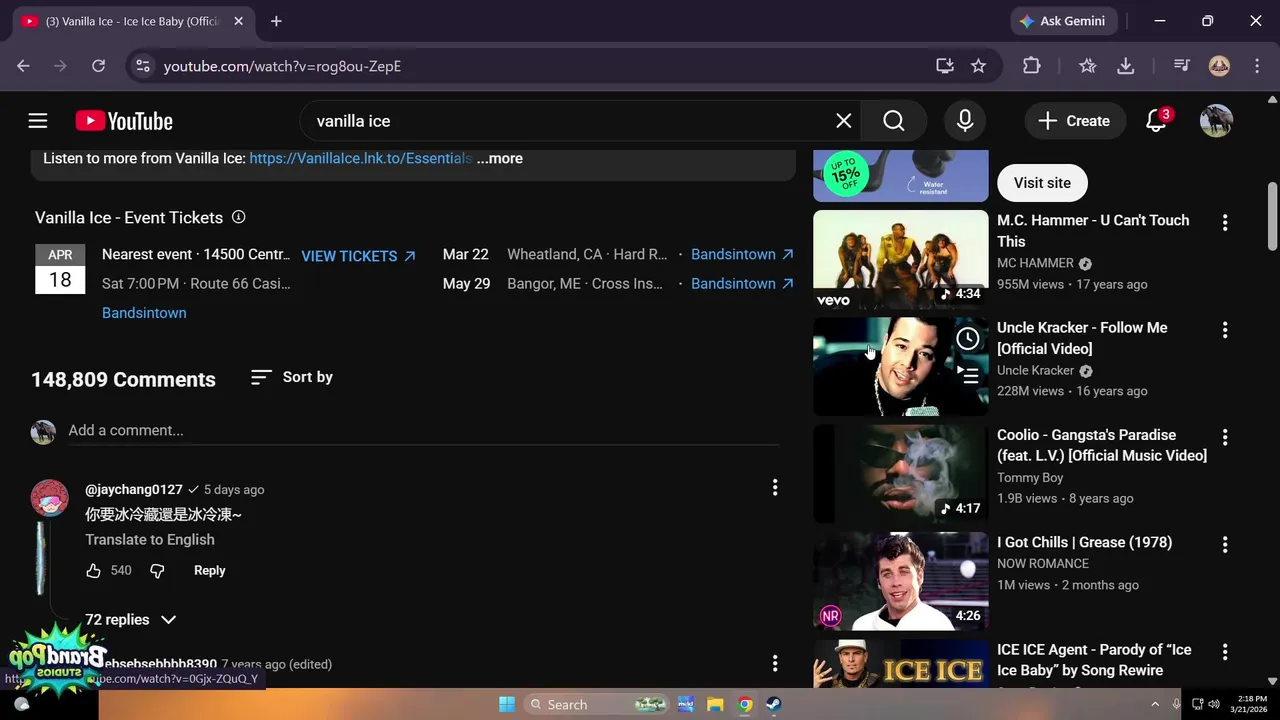The width and height of the screenshot is (1280, 720).
Task: Open Chrome downloads
Action: coord(1126,66)
